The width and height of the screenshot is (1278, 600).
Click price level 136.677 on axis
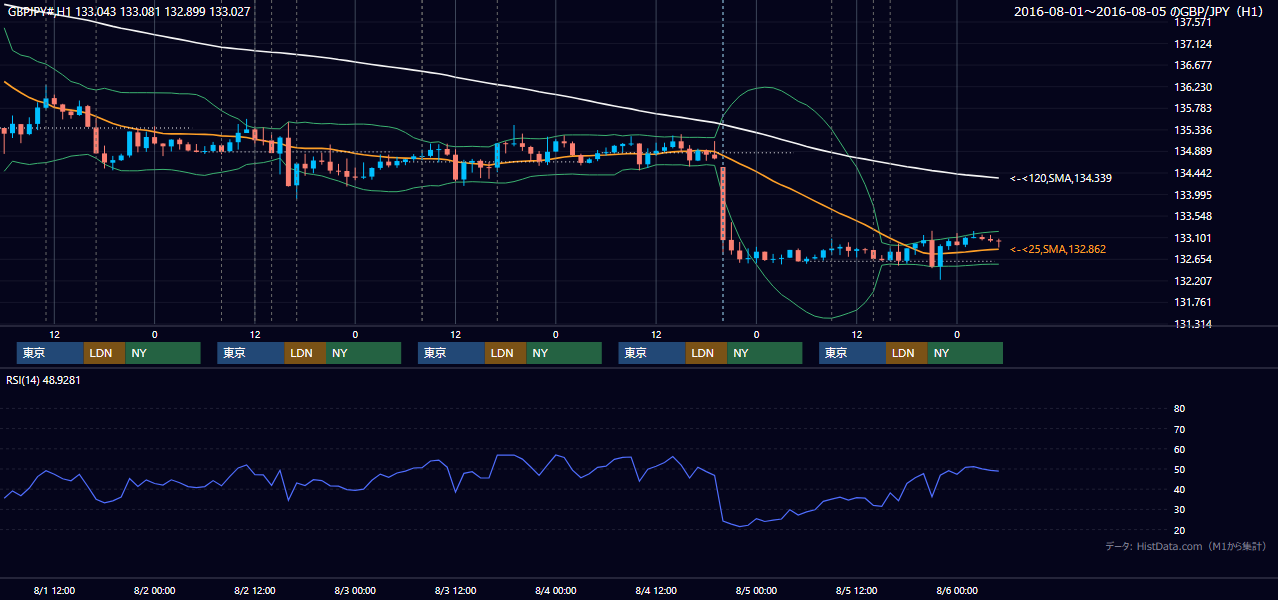tap(1192, 65)
